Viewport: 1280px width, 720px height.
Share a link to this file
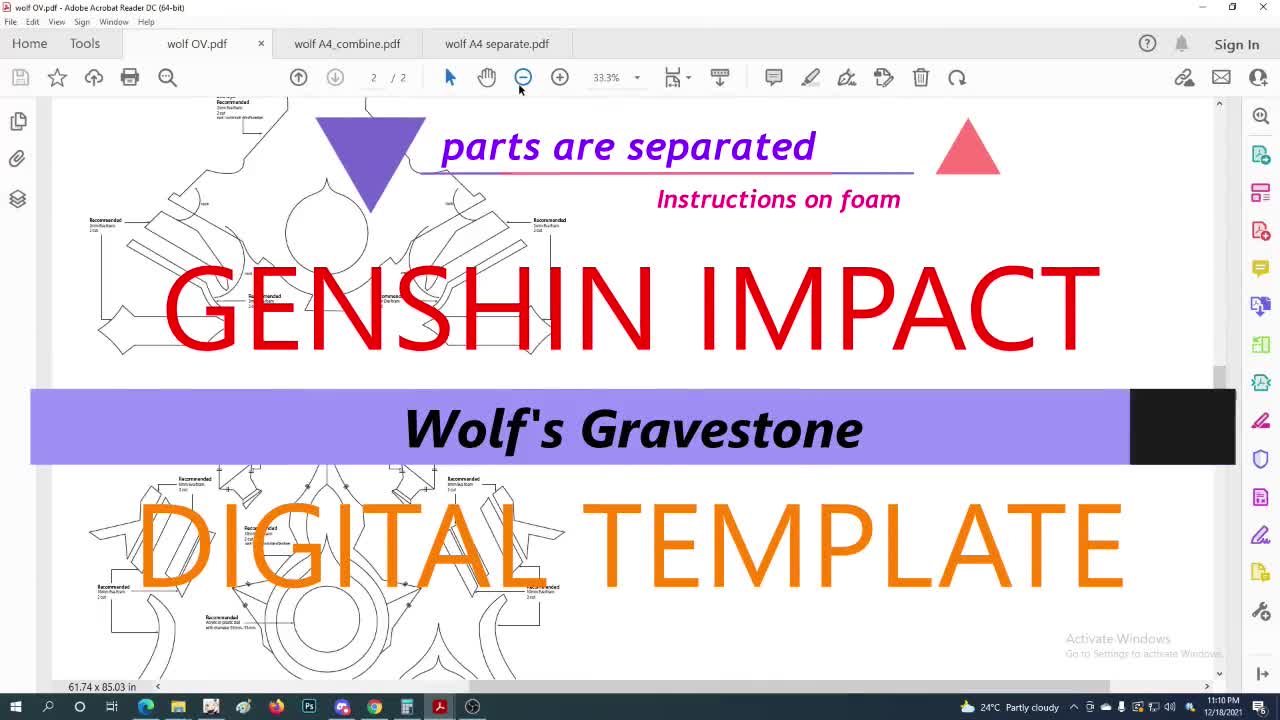point(1184,77)
